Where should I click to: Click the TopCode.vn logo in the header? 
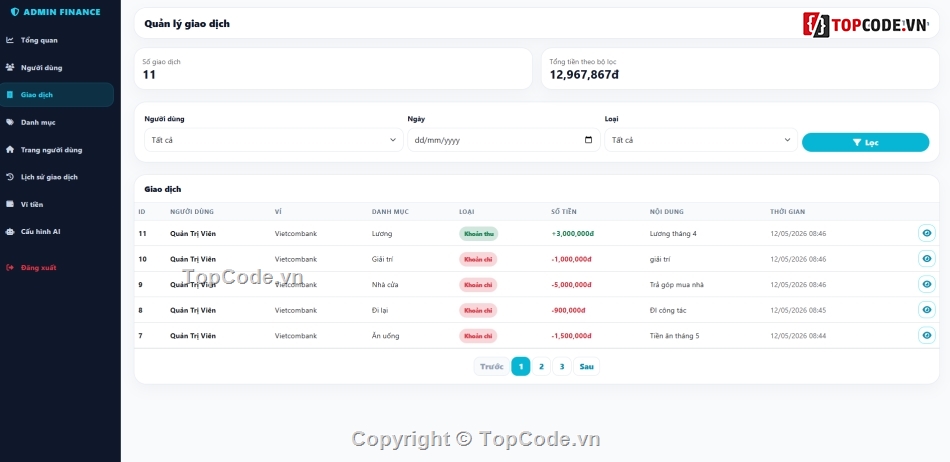866,25
